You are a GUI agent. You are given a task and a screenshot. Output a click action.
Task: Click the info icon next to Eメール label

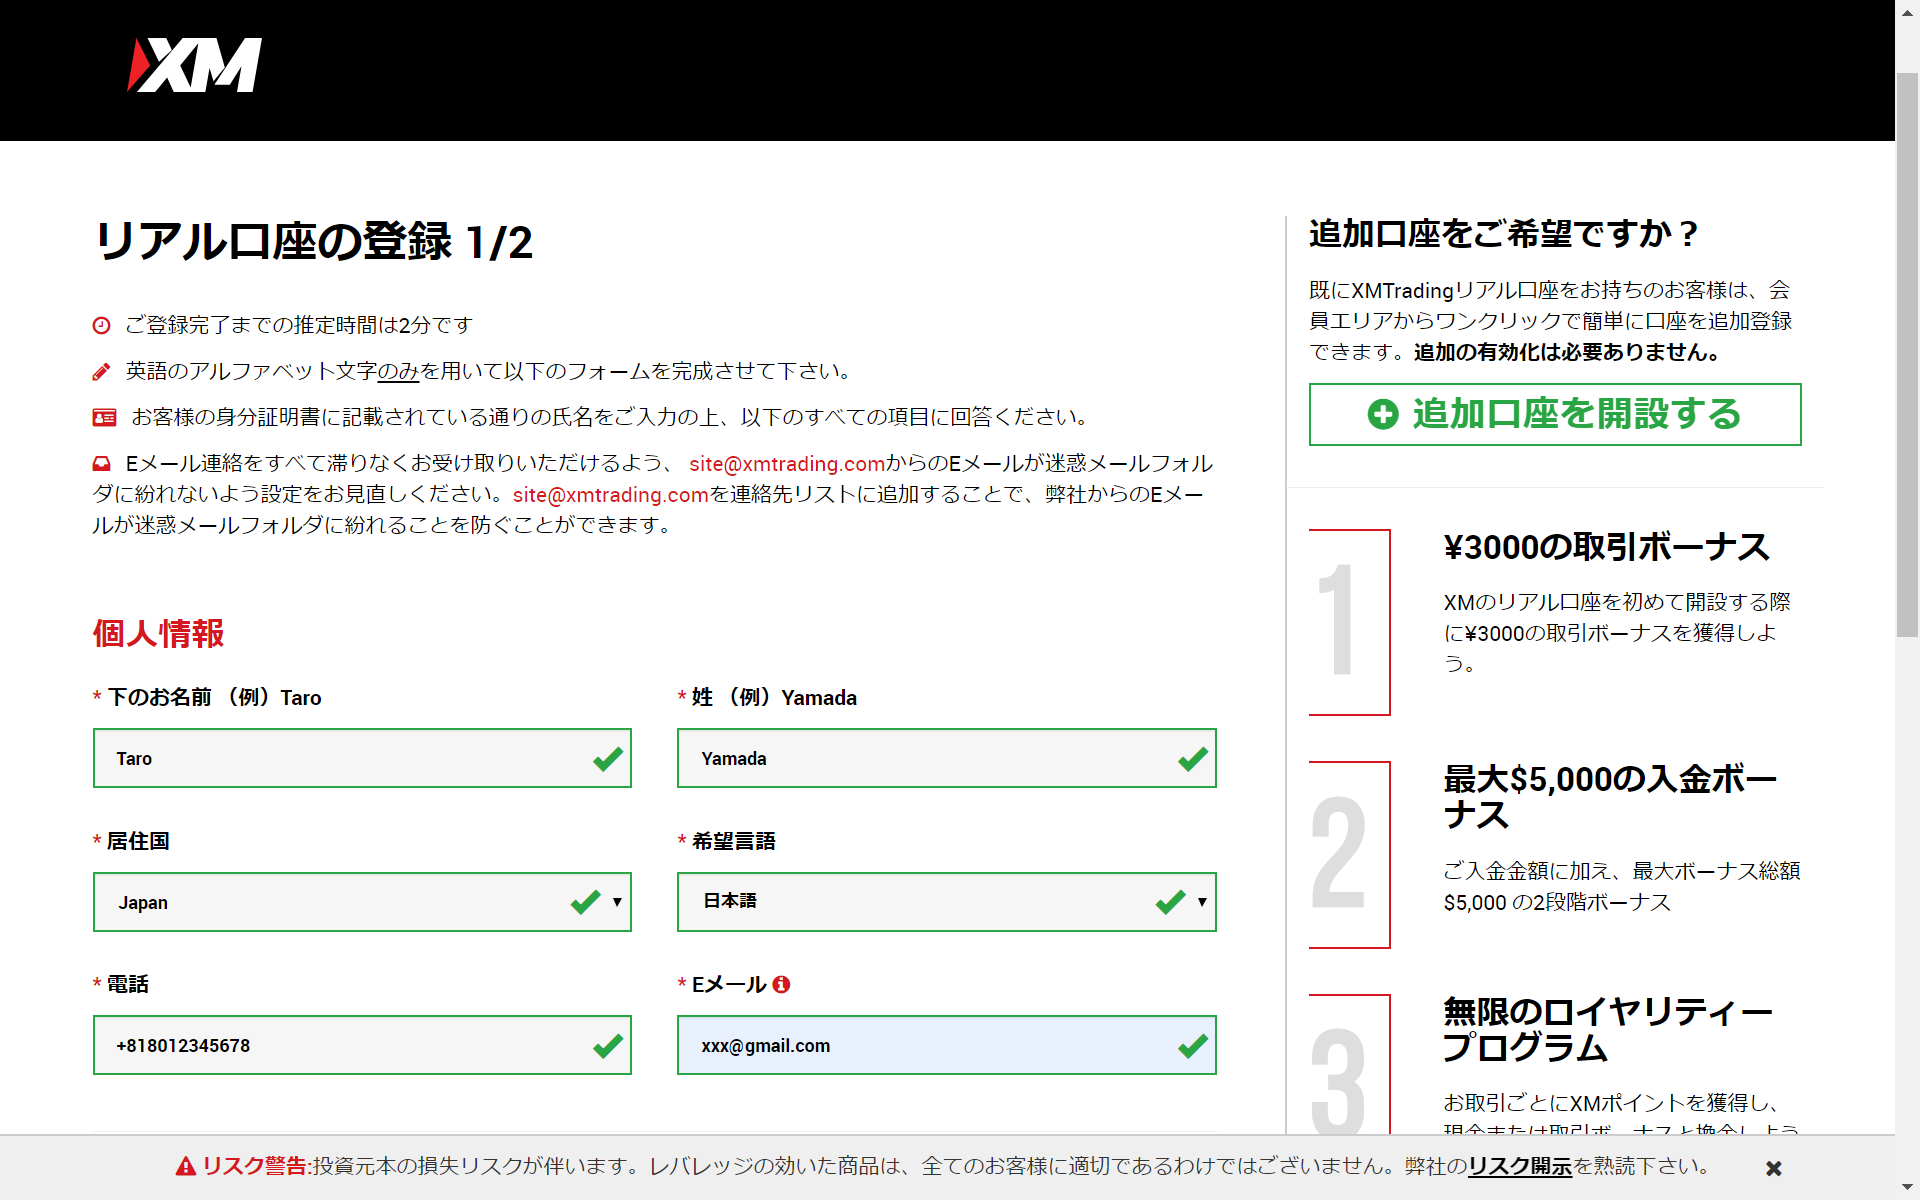pos(782,984)
